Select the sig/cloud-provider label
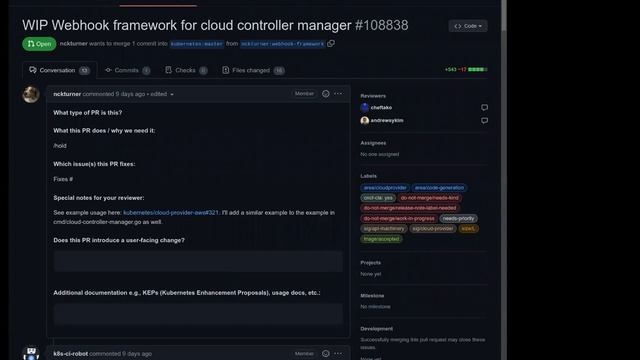Image resolution: width=640 pixels, height=360 pixels. point(433,229)
